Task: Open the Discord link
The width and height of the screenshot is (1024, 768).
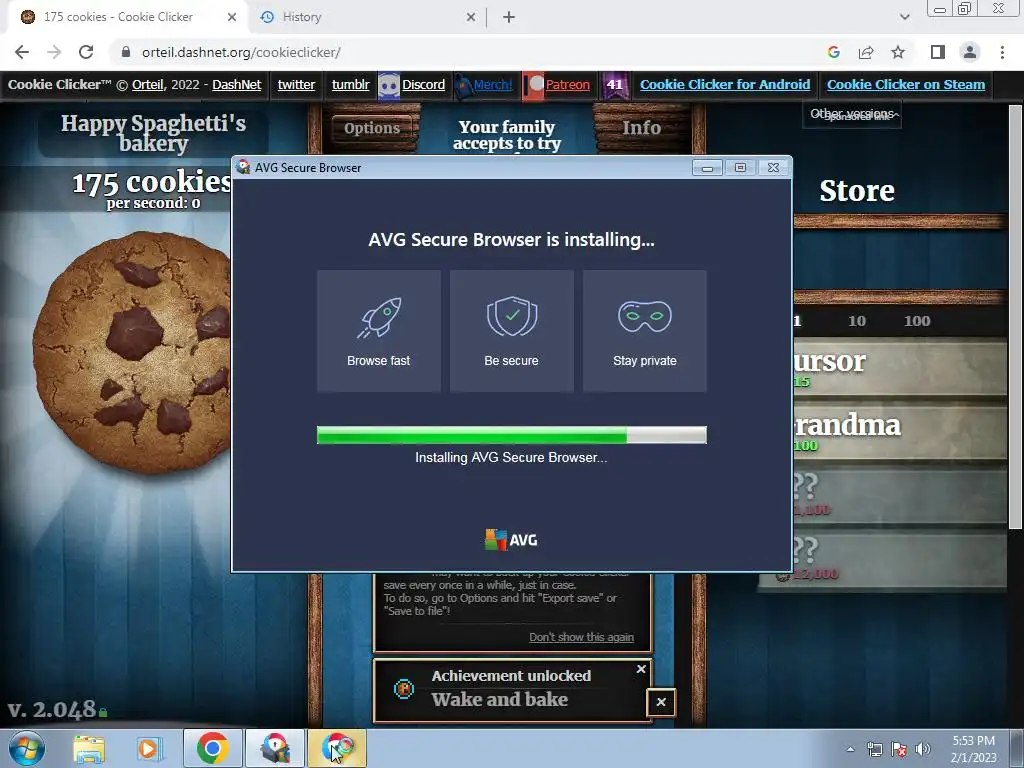Action: tap(423, 85)
